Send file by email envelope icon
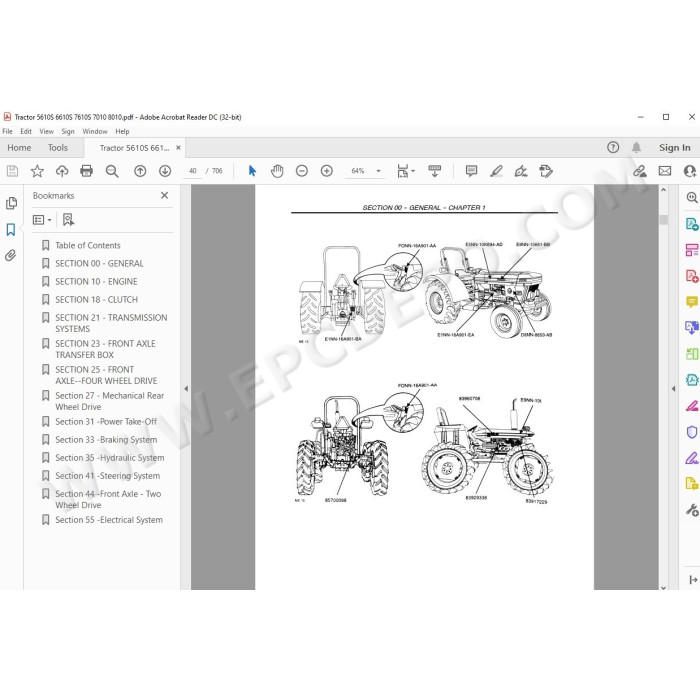Screen dimensions: 700x700 coord(665,171)
